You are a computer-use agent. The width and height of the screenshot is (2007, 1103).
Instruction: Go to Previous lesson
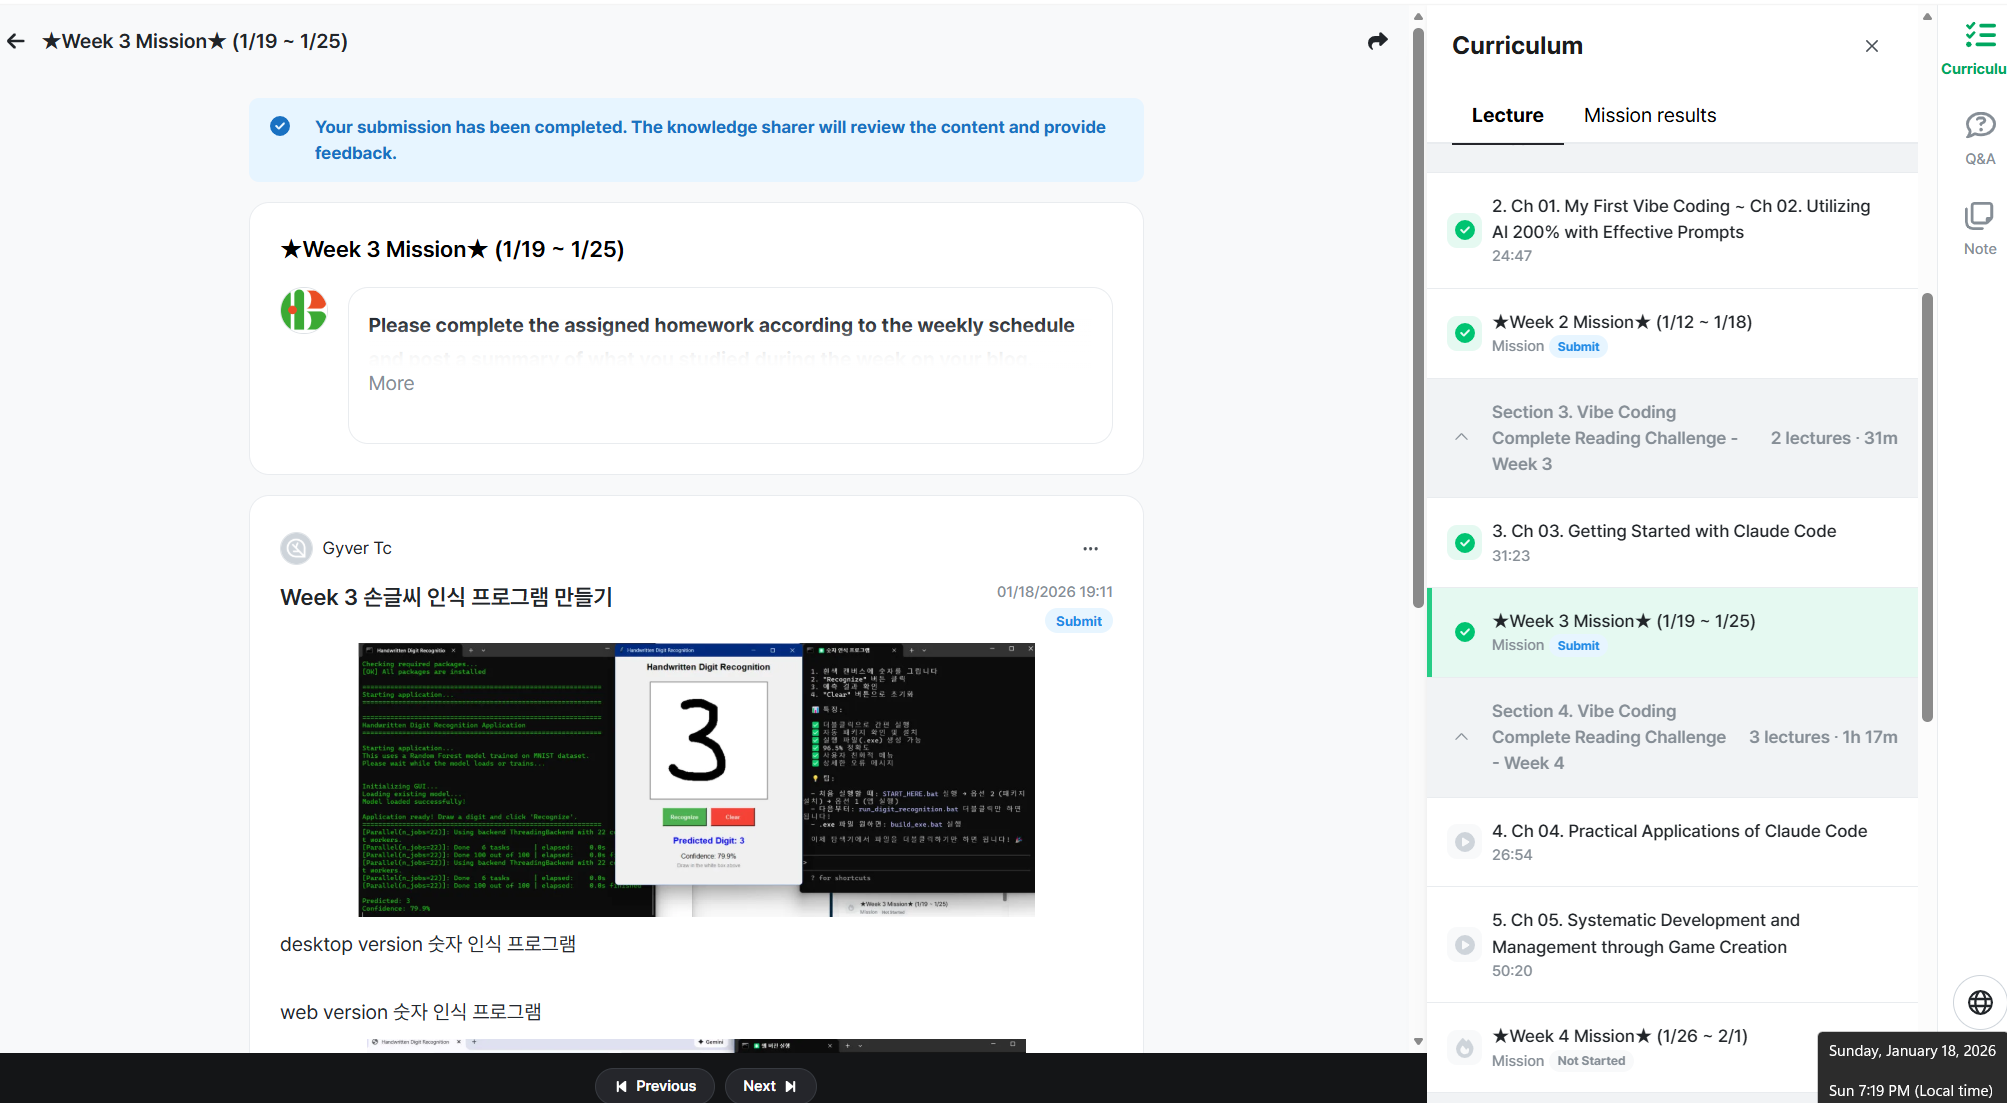(x=655, y=1086)
